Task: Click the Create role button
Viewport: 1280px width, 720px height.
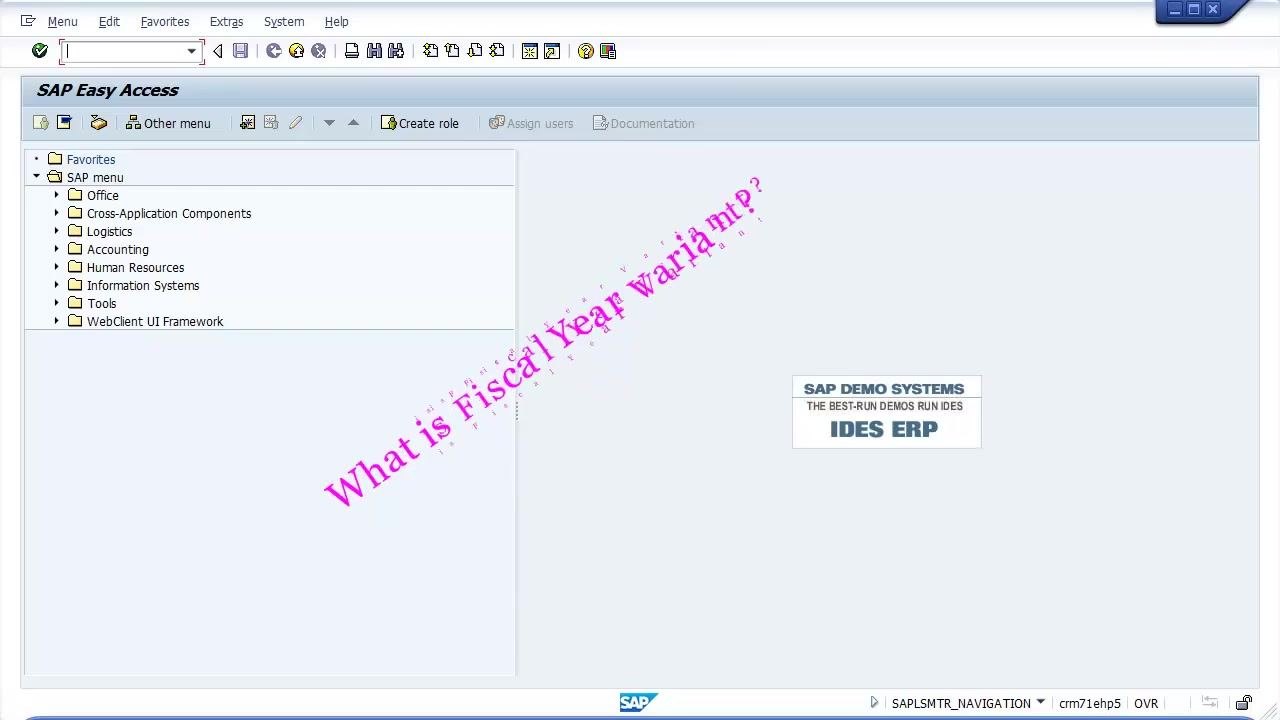Action: 420,123
